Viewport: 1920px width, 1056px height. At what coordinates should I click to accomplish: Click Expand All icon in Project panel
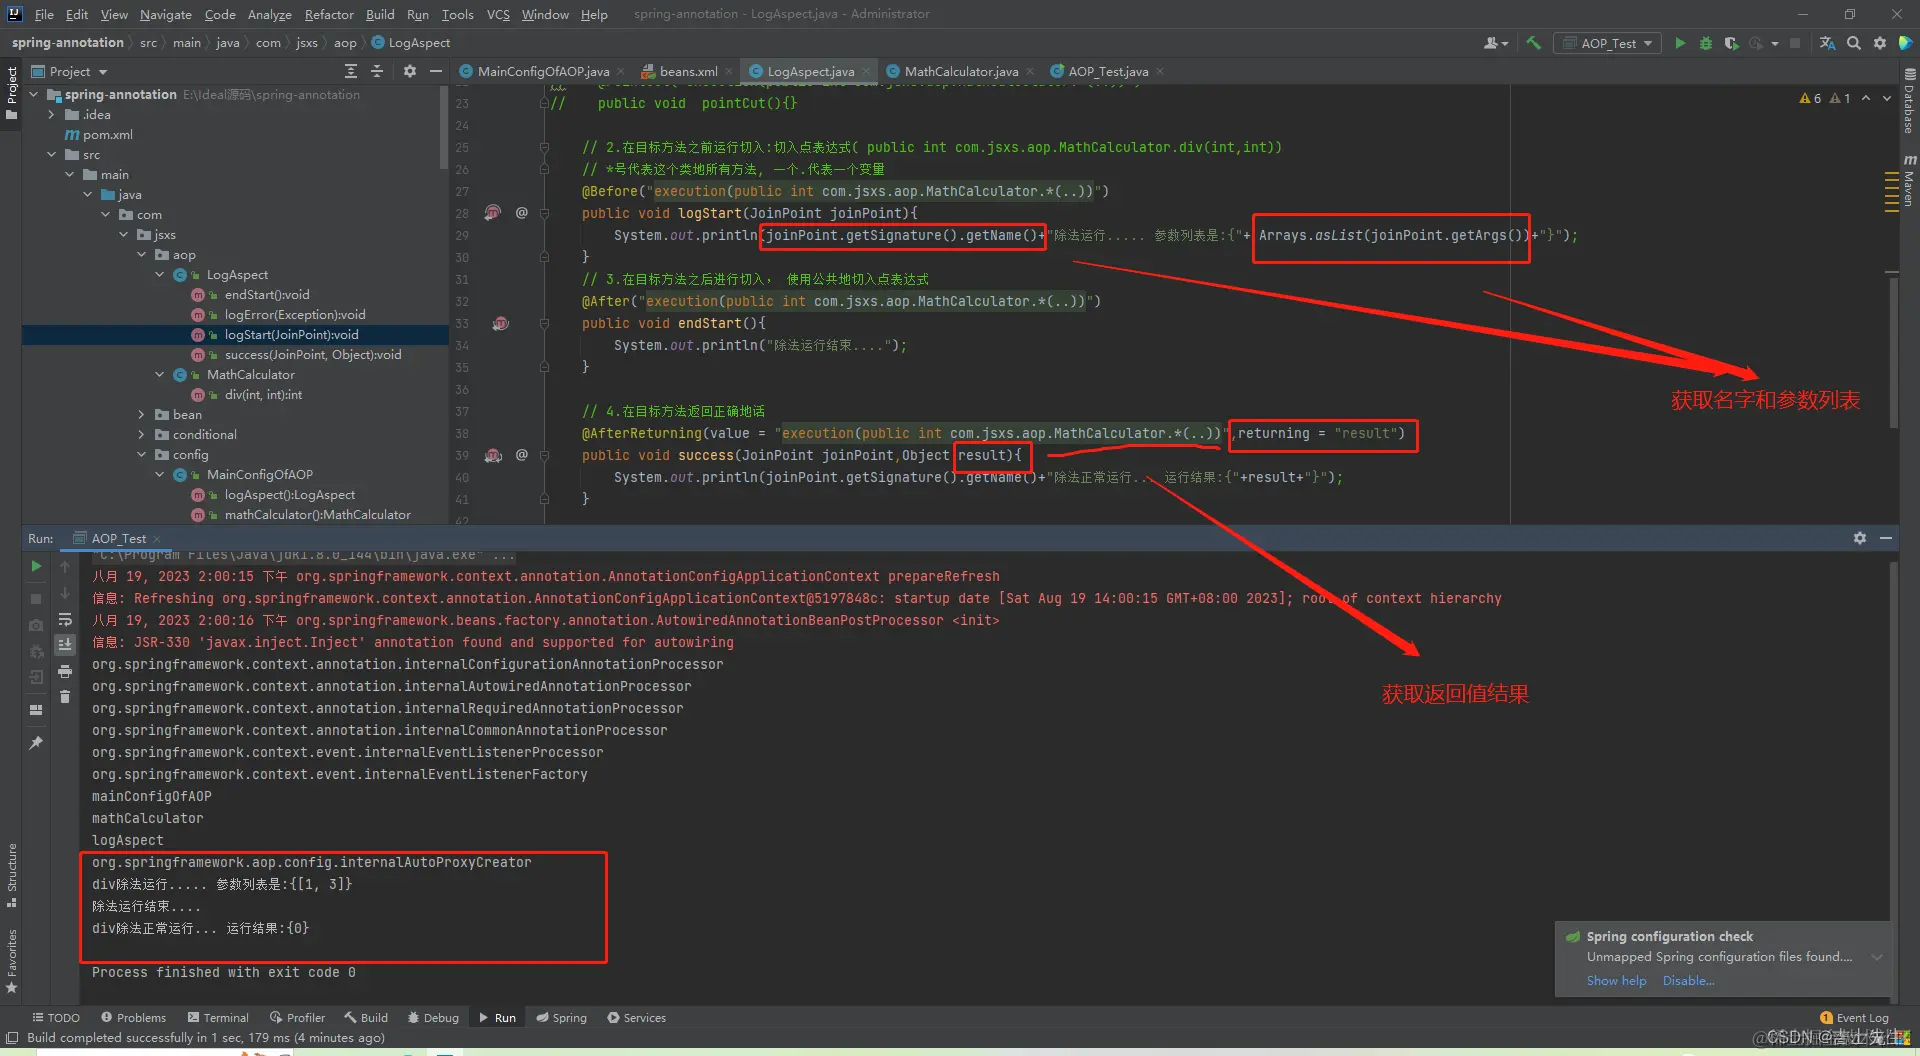(351, 71)
